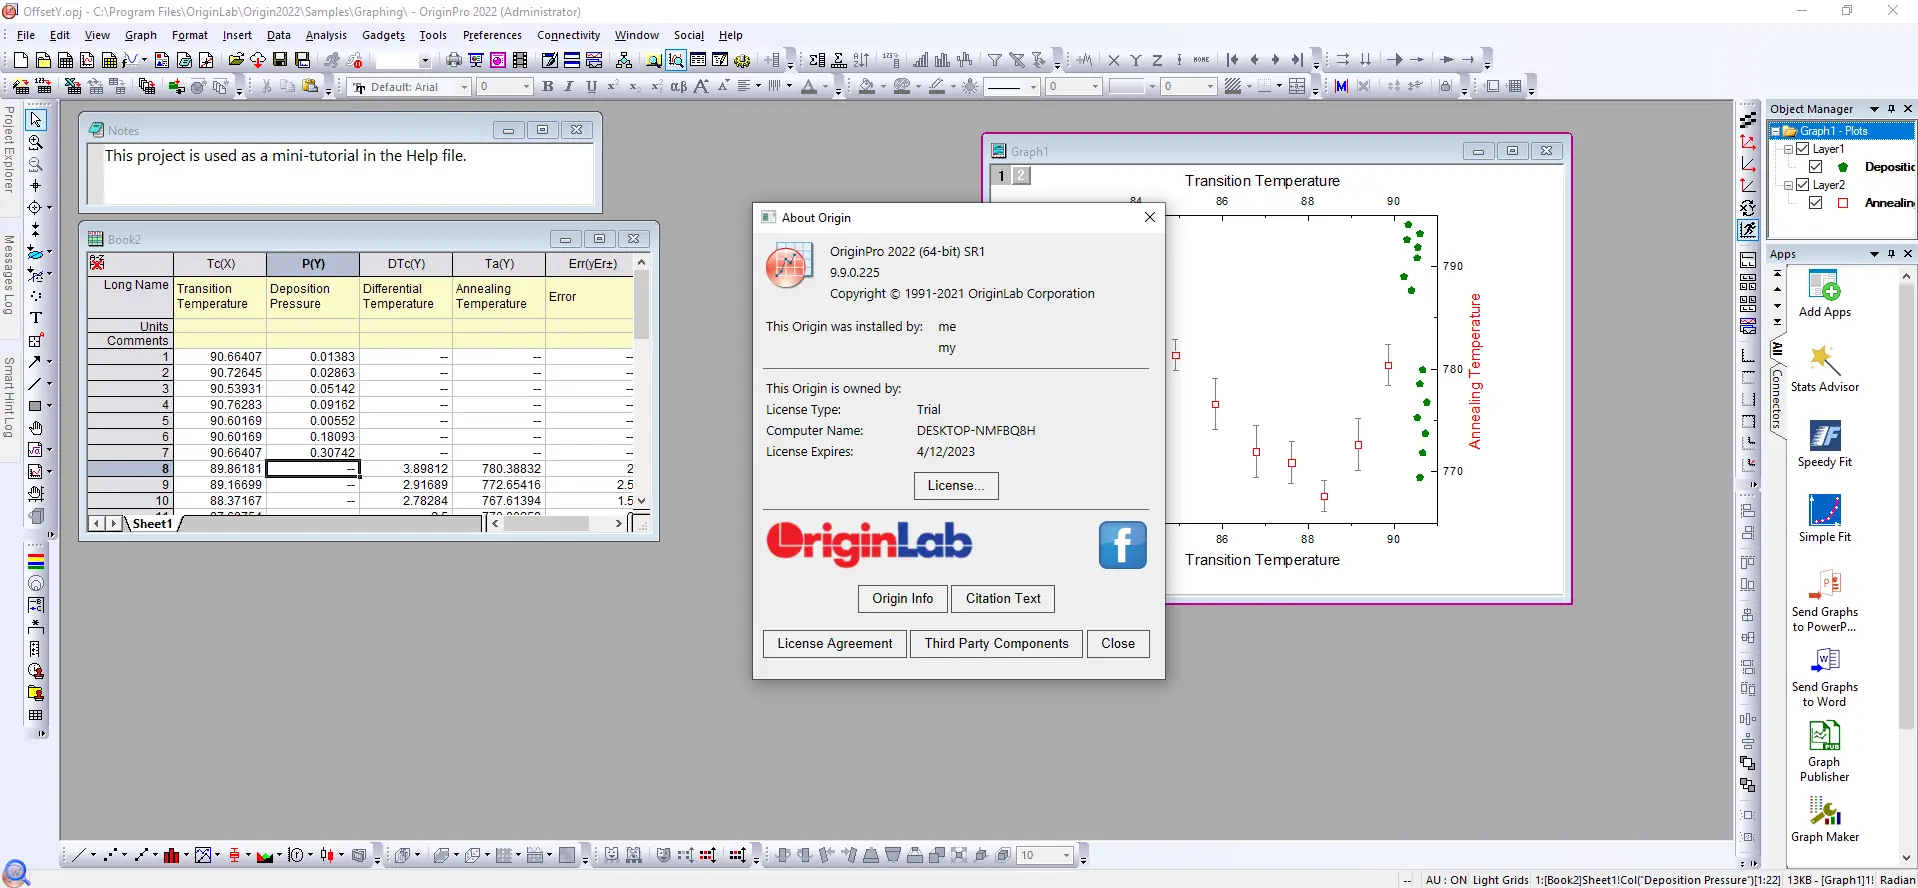Open the Object Manager panel dropdown arrow
This screenshot has width=1918, height=888.
point(1874,109)
